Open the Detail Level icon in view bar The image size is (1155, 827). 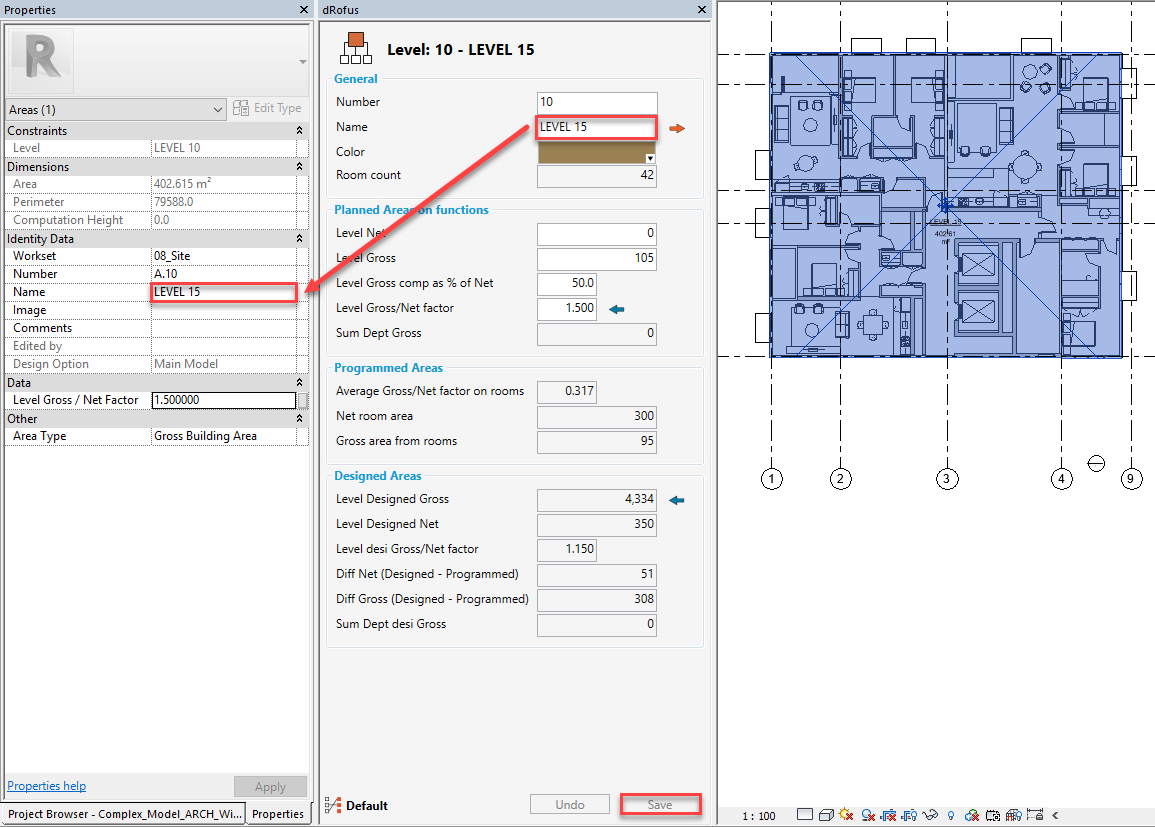point(803,816)
